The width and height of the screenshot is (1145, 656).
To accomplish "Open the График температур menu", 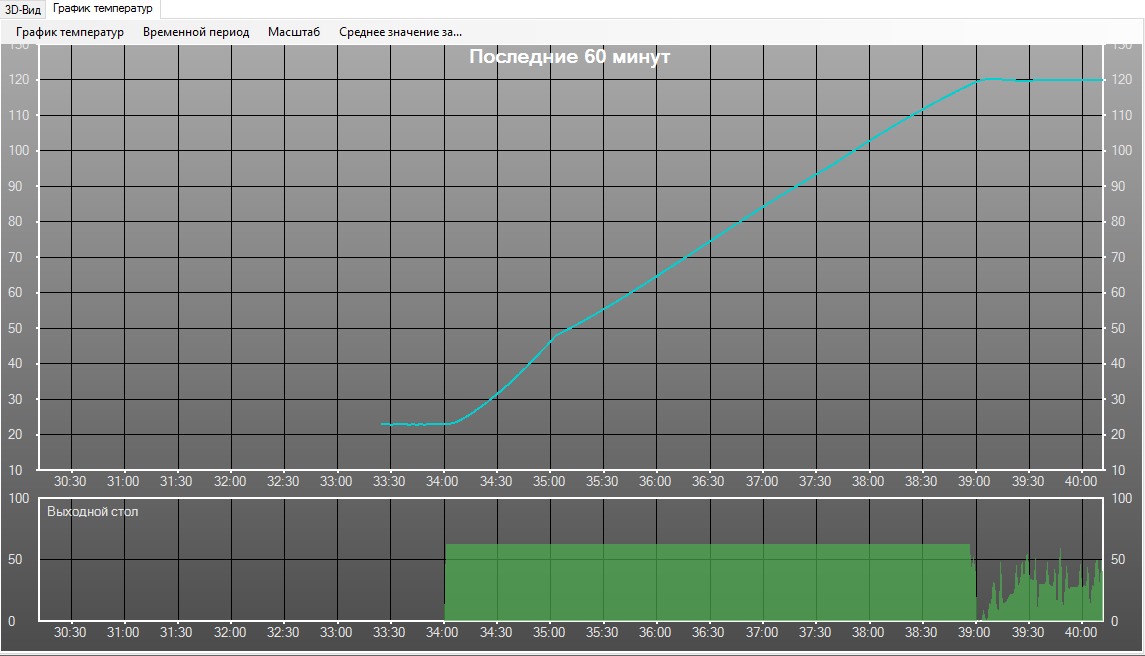I will point(70,32).
